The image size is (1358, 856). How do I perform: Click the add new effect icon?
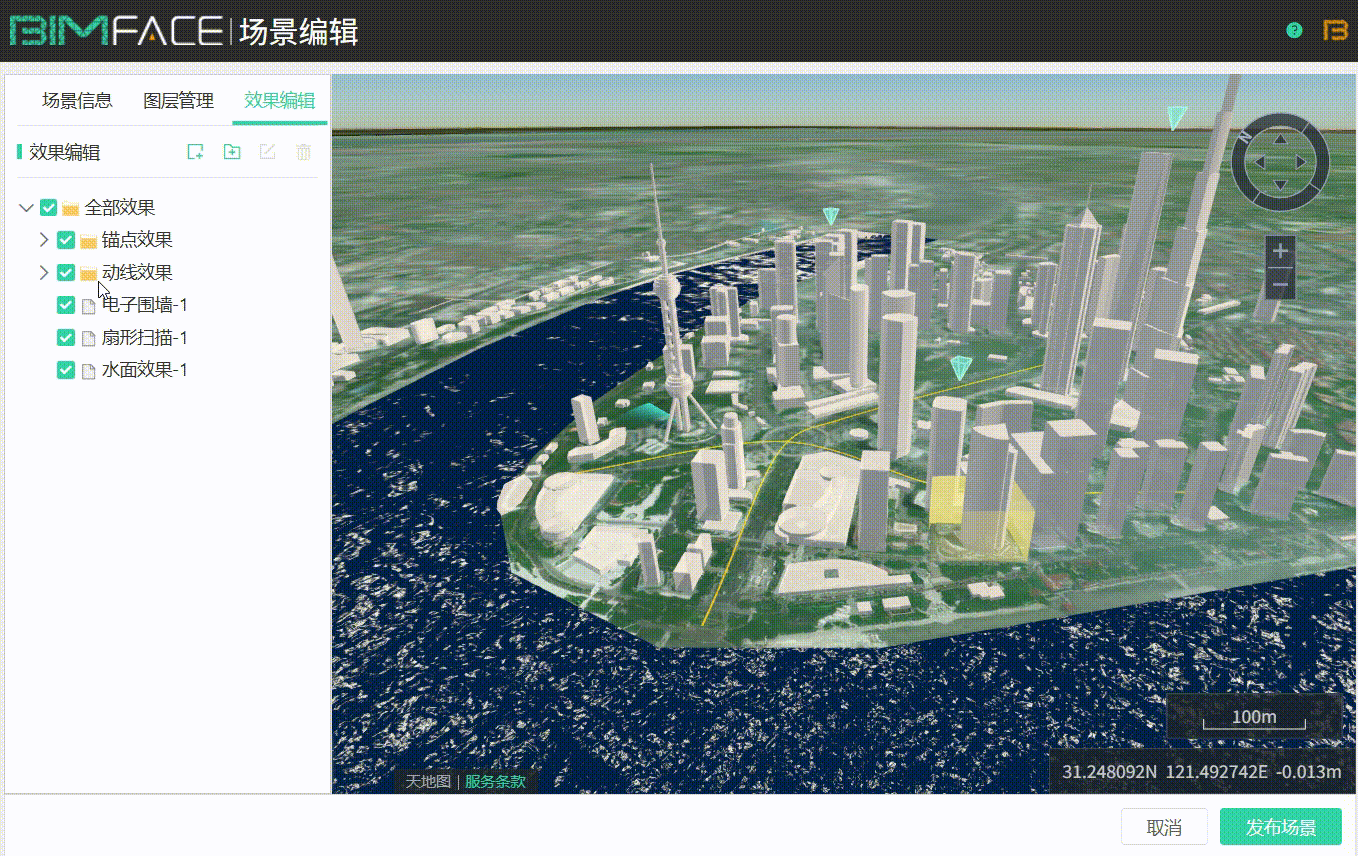point(196,152)
